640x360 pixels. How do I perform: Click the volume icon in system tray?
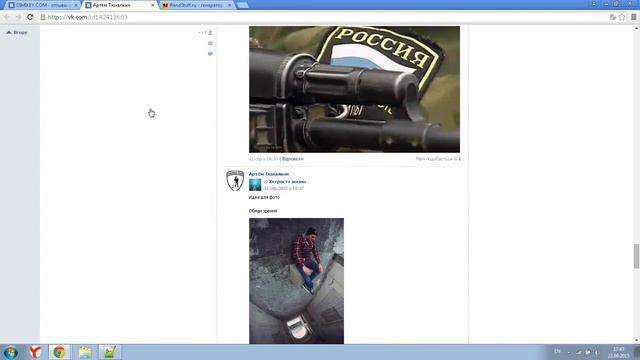pos(596,352)
